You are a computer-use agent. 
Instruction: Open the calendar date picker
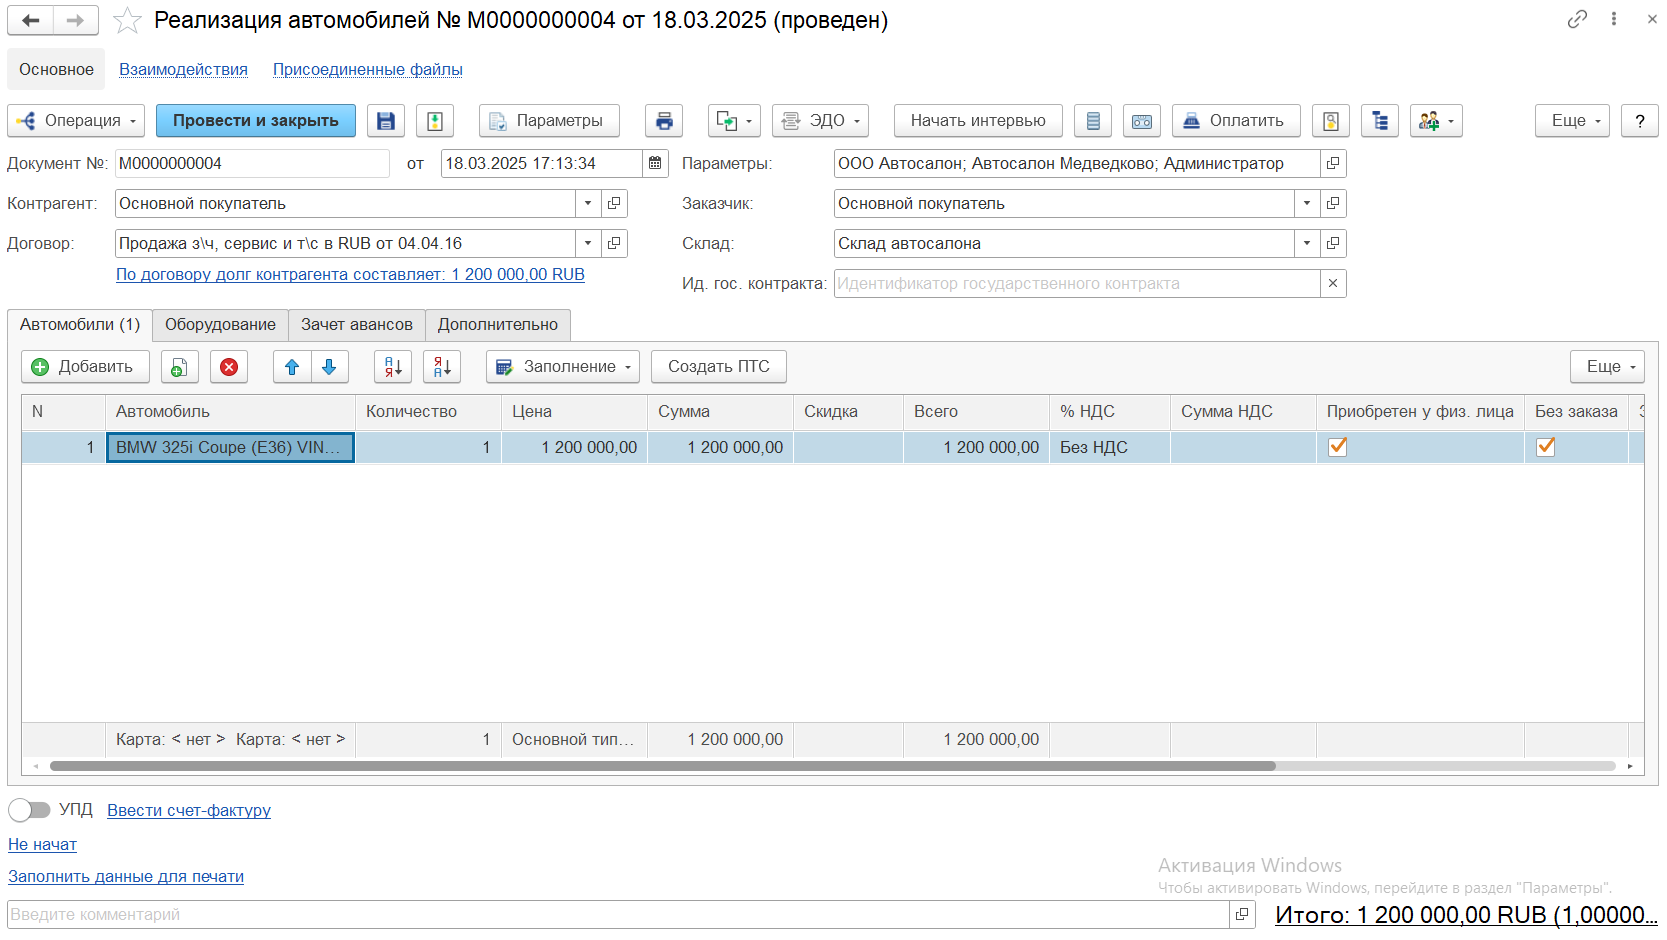(x=655, y=163)
